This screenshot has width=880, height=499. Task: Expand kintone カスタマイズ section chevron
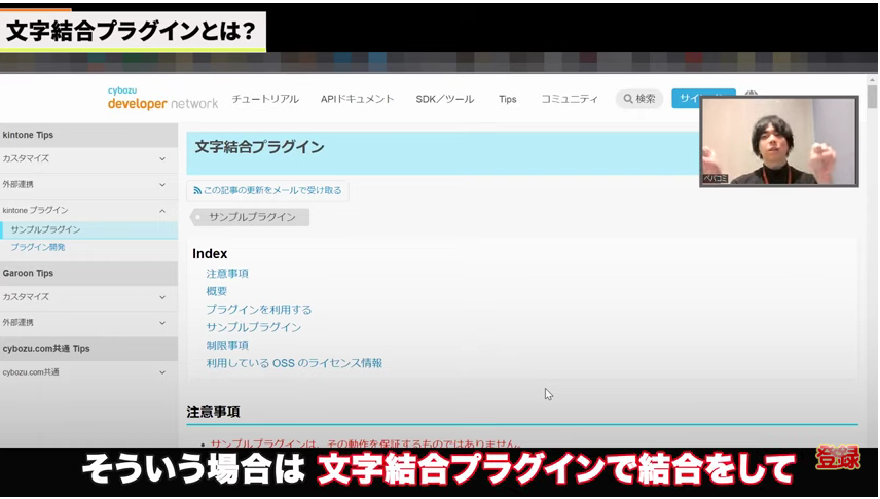tap(162, 159)
